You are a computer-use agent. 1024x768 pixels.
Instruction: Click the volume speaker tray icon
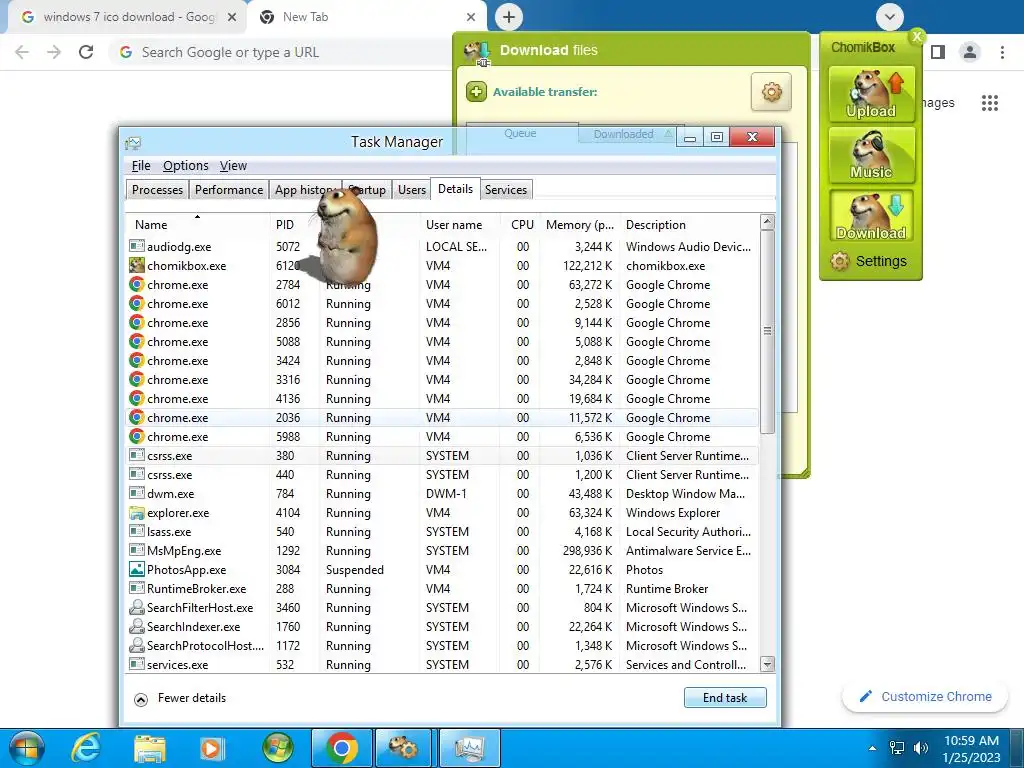pyautogui.click(x=921, y=748)
